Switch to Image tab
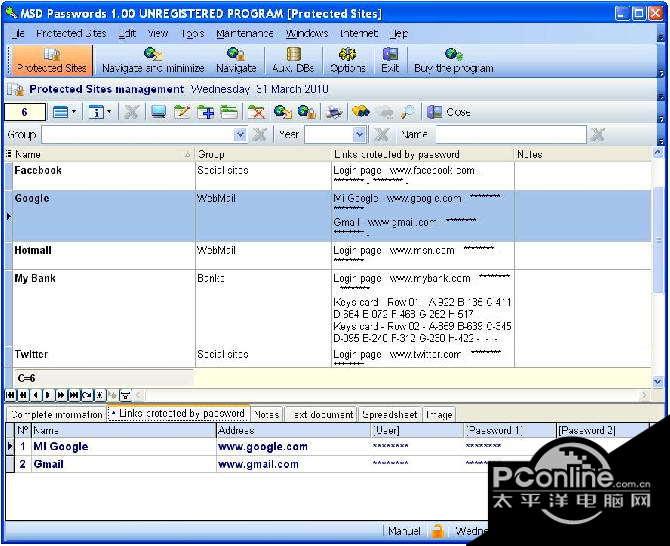Screen dimensions: 670x546 click(x=439, y=414)
